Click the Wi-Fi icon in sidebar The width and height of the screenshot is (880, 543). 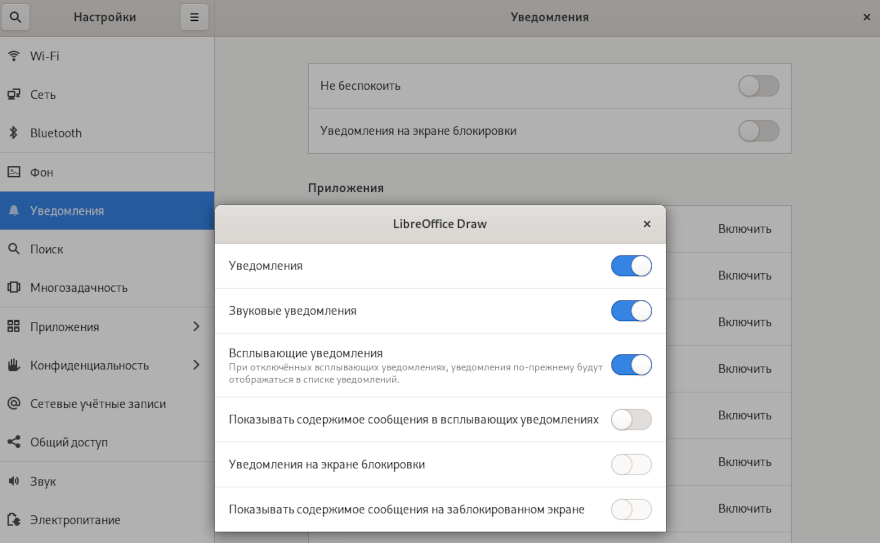(x=14, y=56)
